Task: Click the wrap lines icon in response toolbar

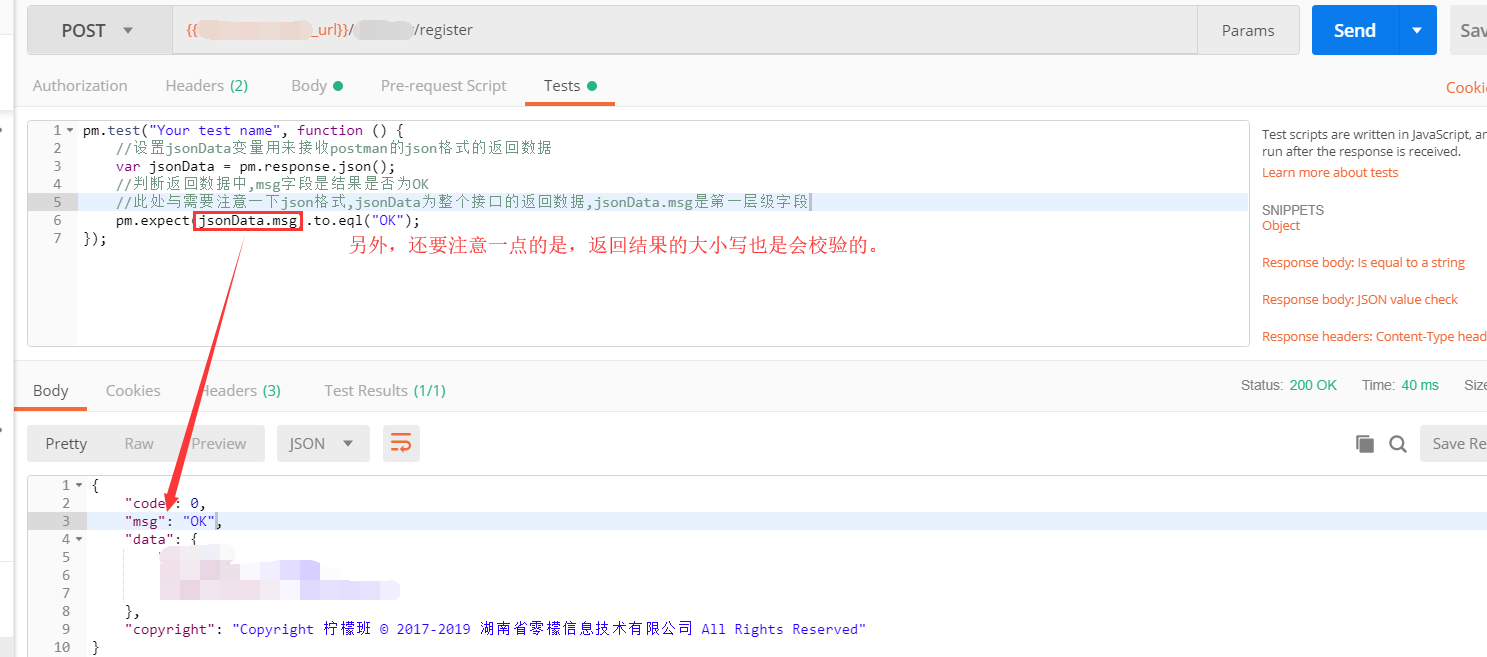Action: (401, 444)
